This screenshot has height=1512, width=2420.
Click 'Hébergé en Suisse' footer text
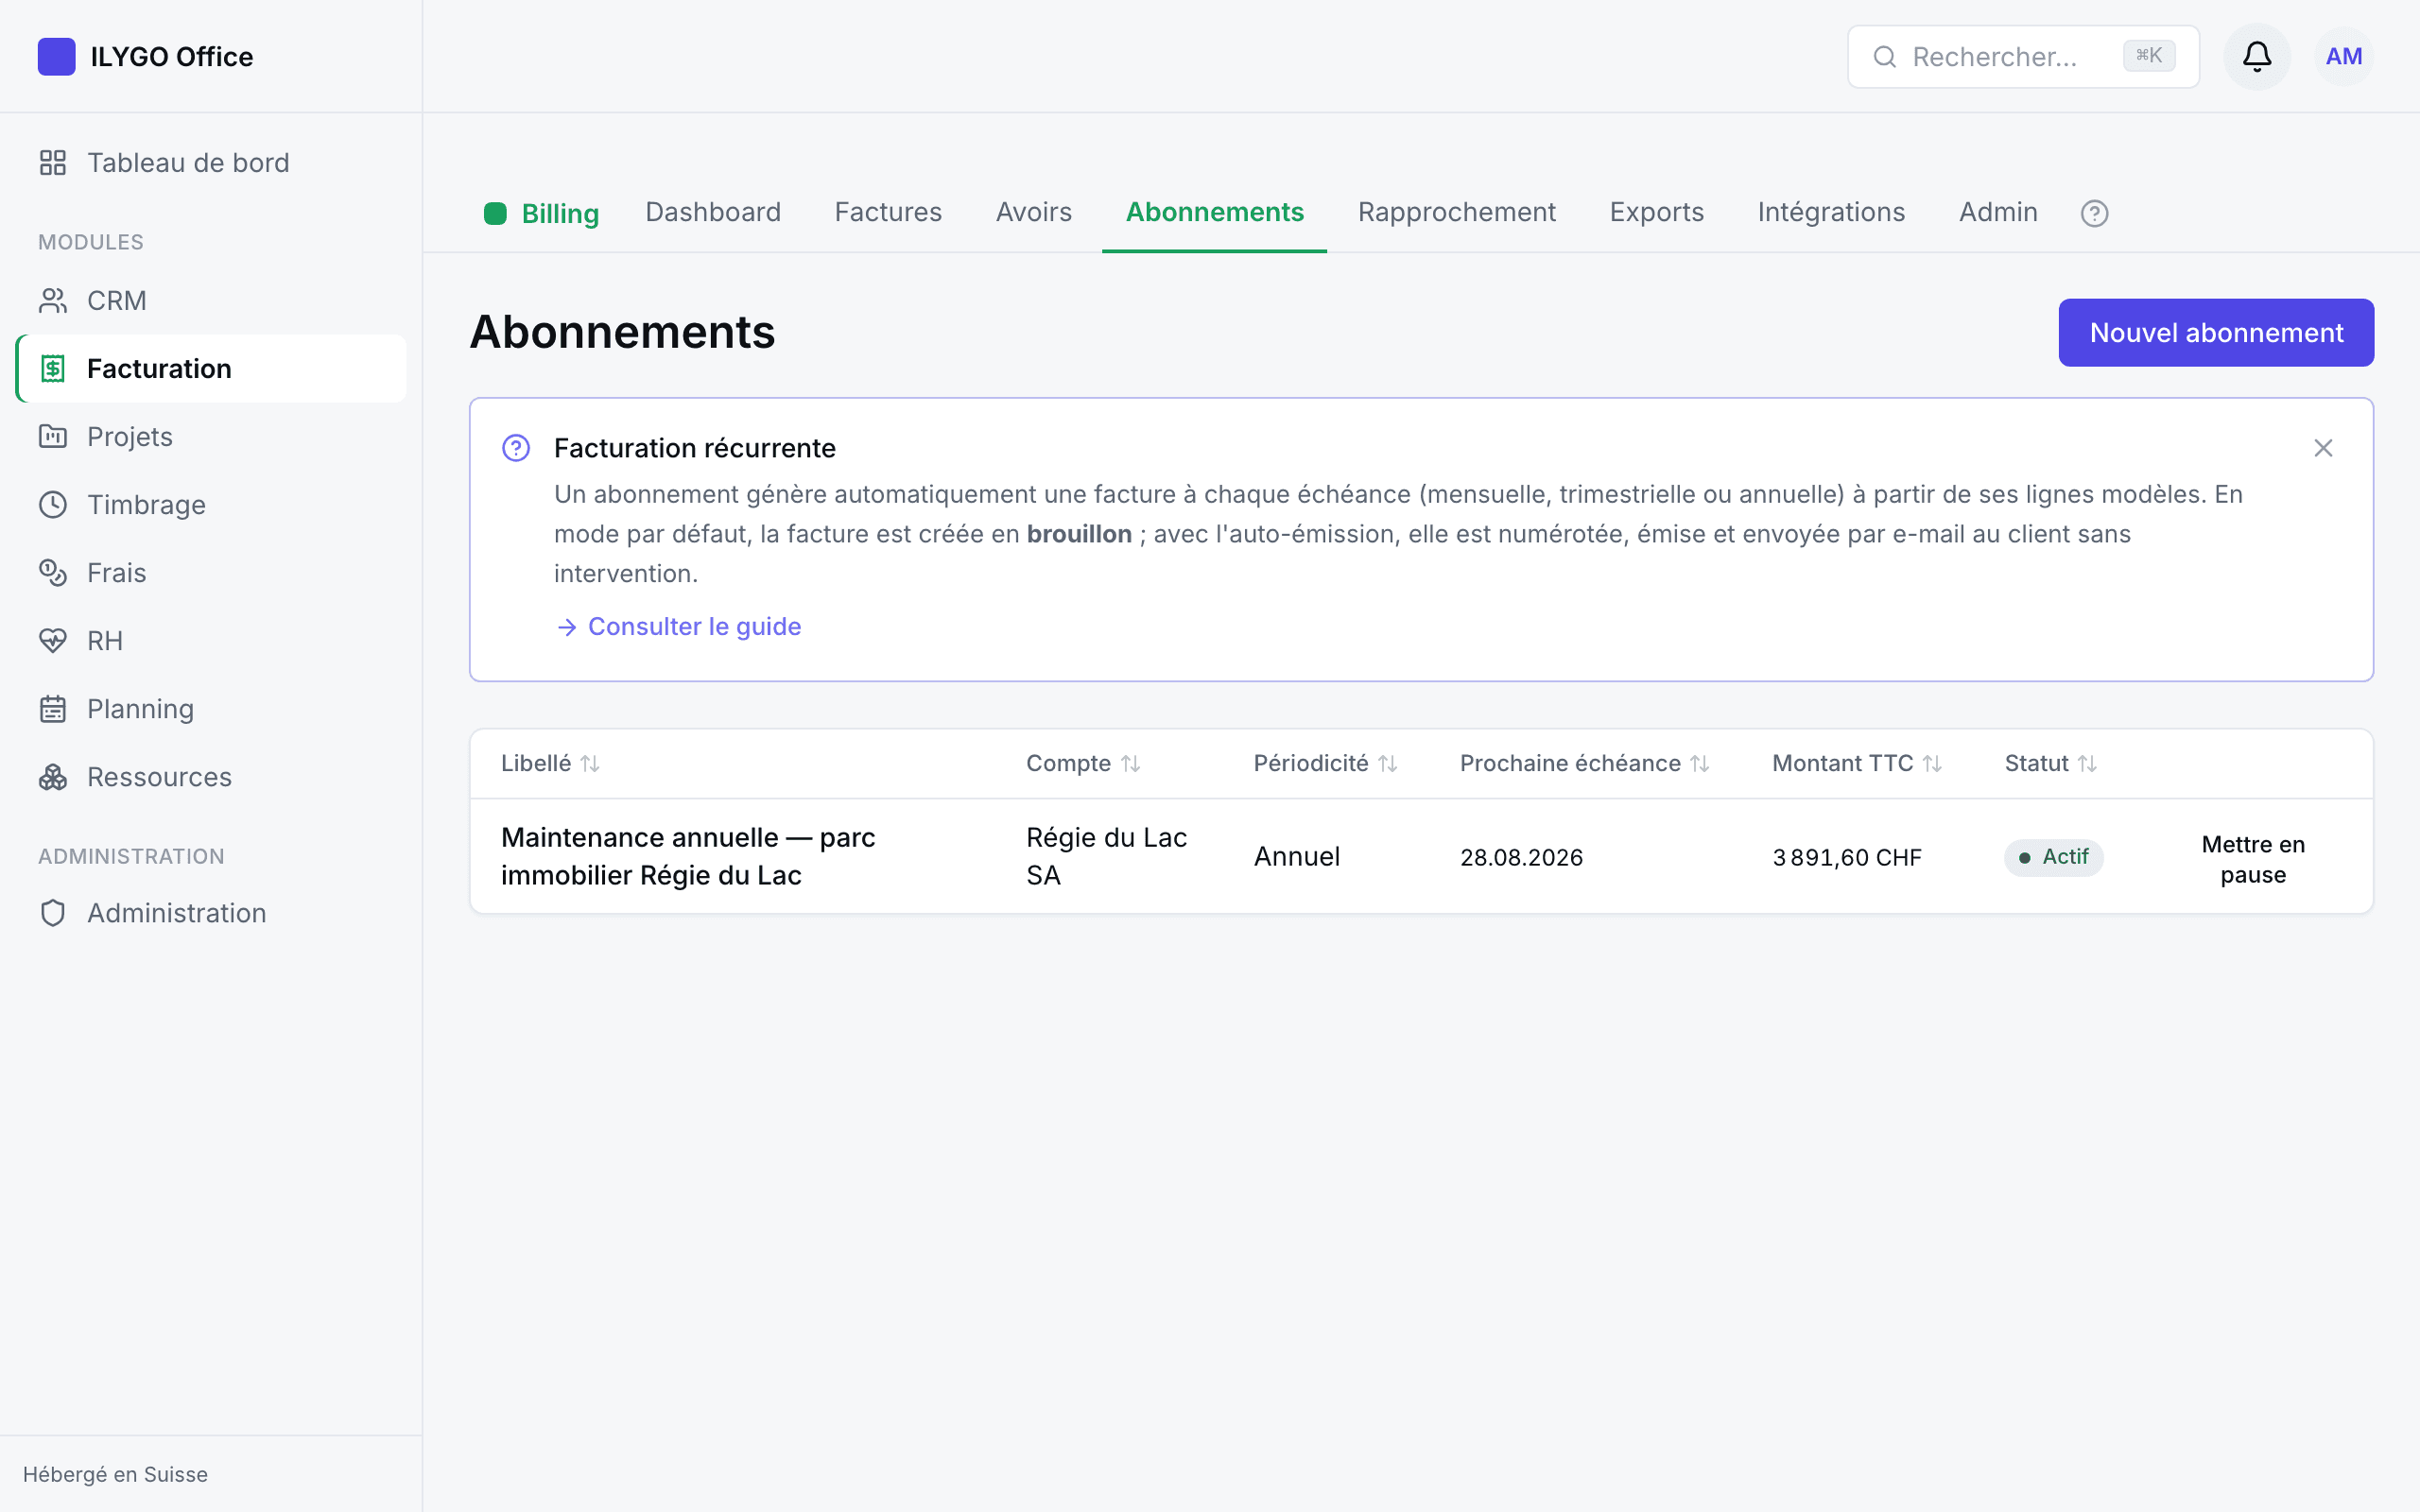tap(115, 1475)
